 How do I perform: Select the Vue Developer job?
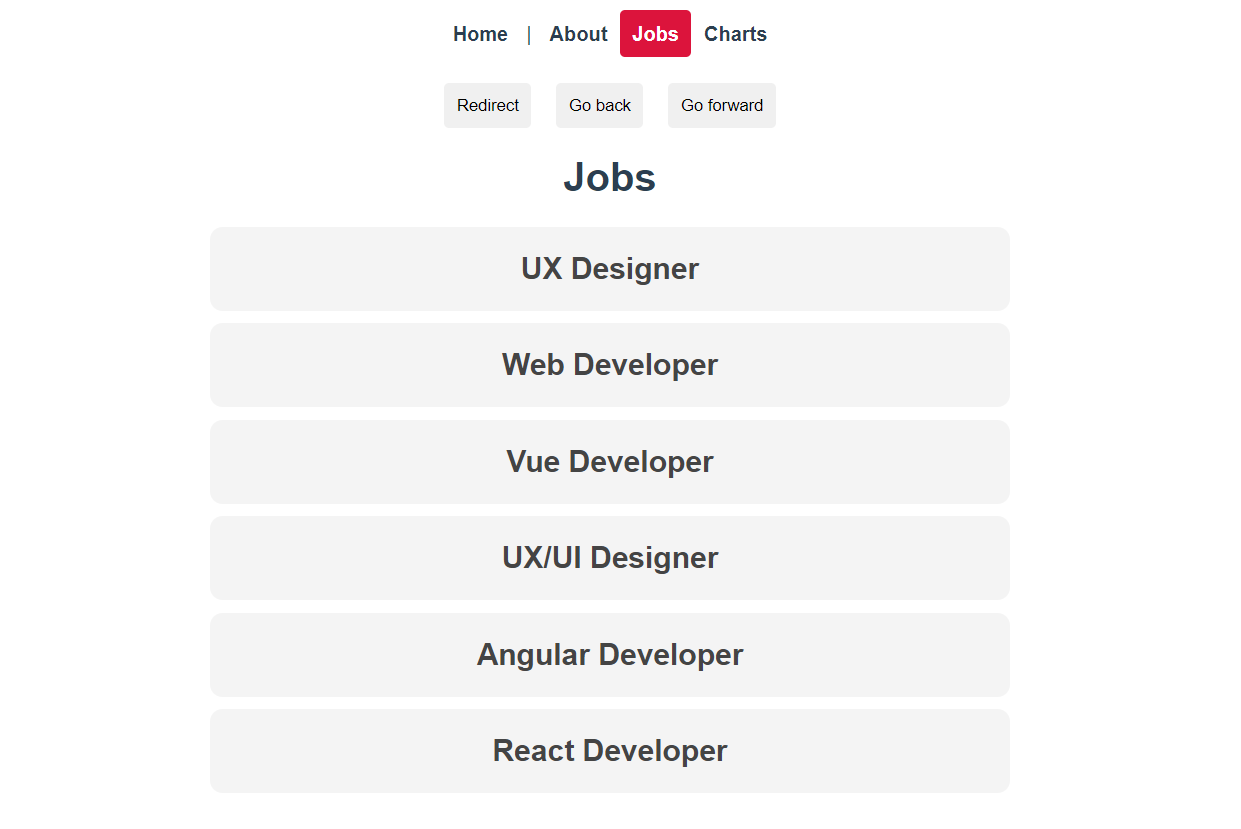610,462
